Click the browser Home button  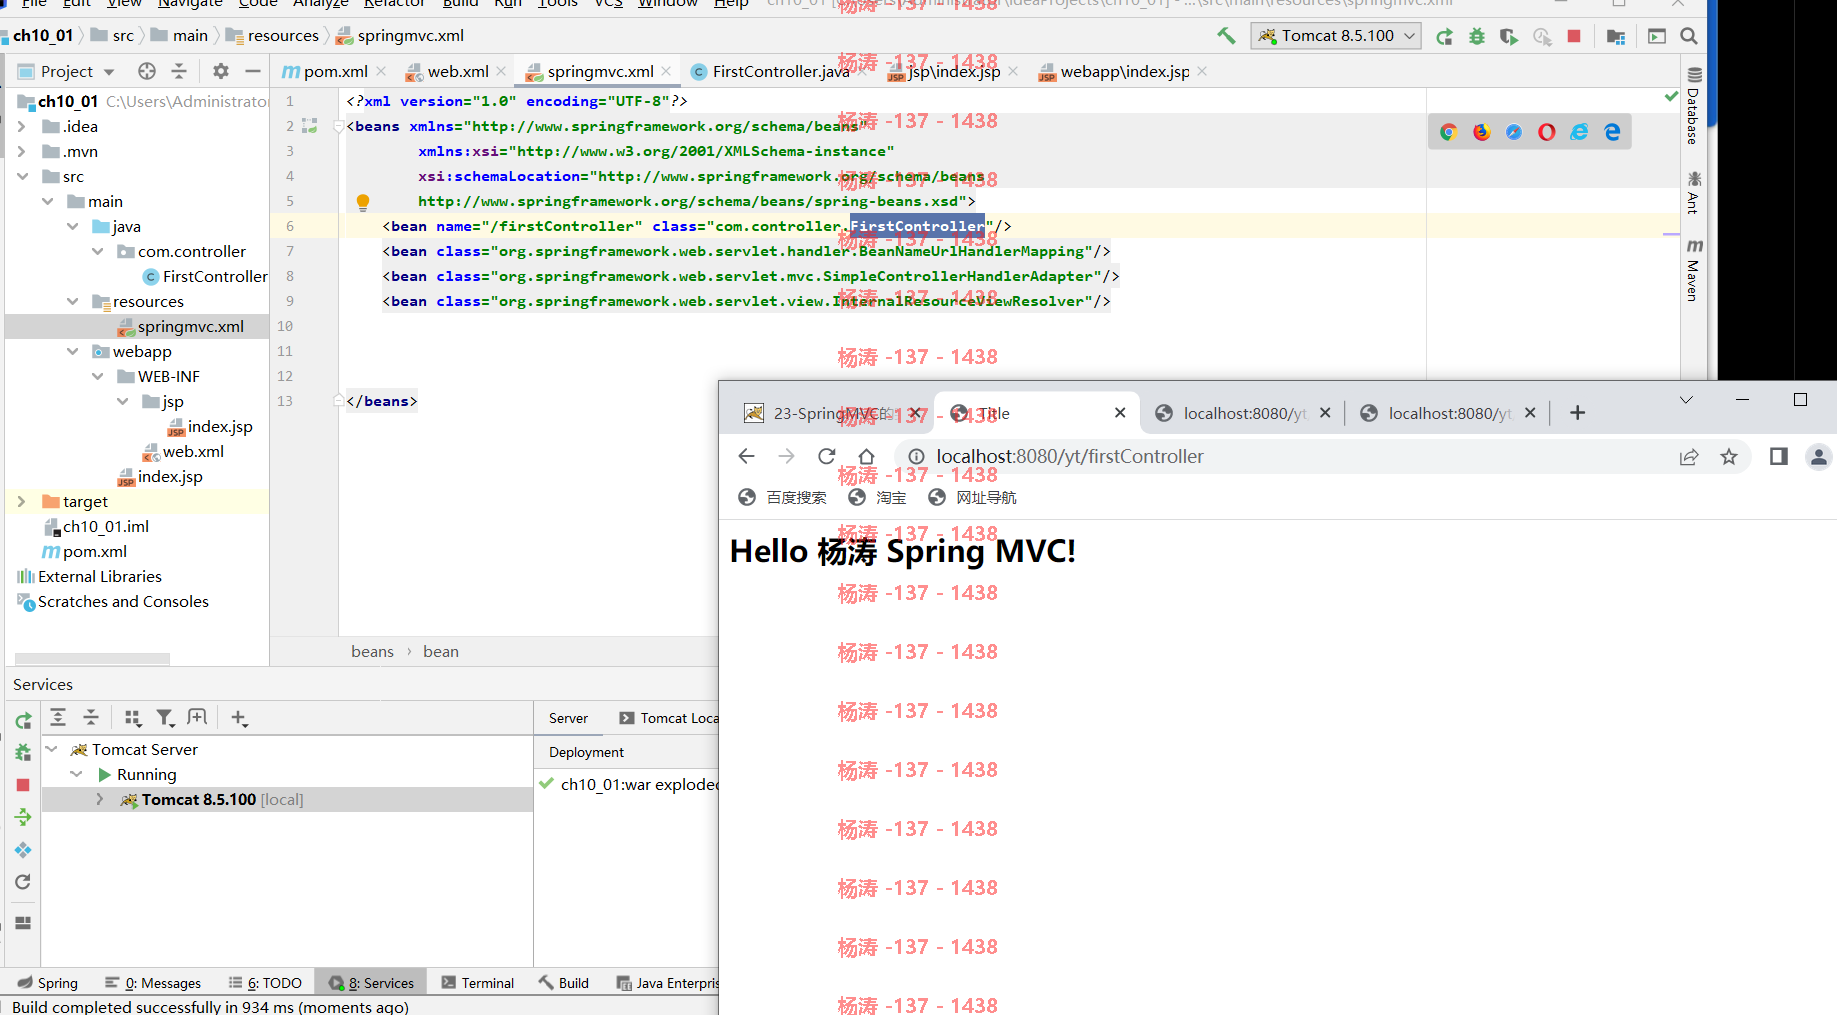click(x=866, y=456)
